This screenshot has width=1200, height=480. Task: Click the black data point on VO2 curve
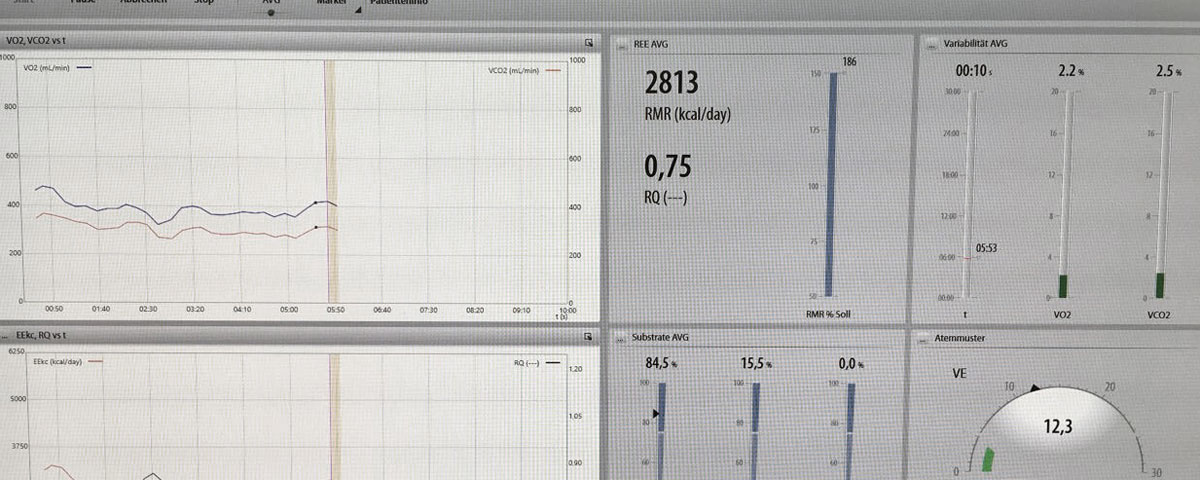[x=316, y=202]
